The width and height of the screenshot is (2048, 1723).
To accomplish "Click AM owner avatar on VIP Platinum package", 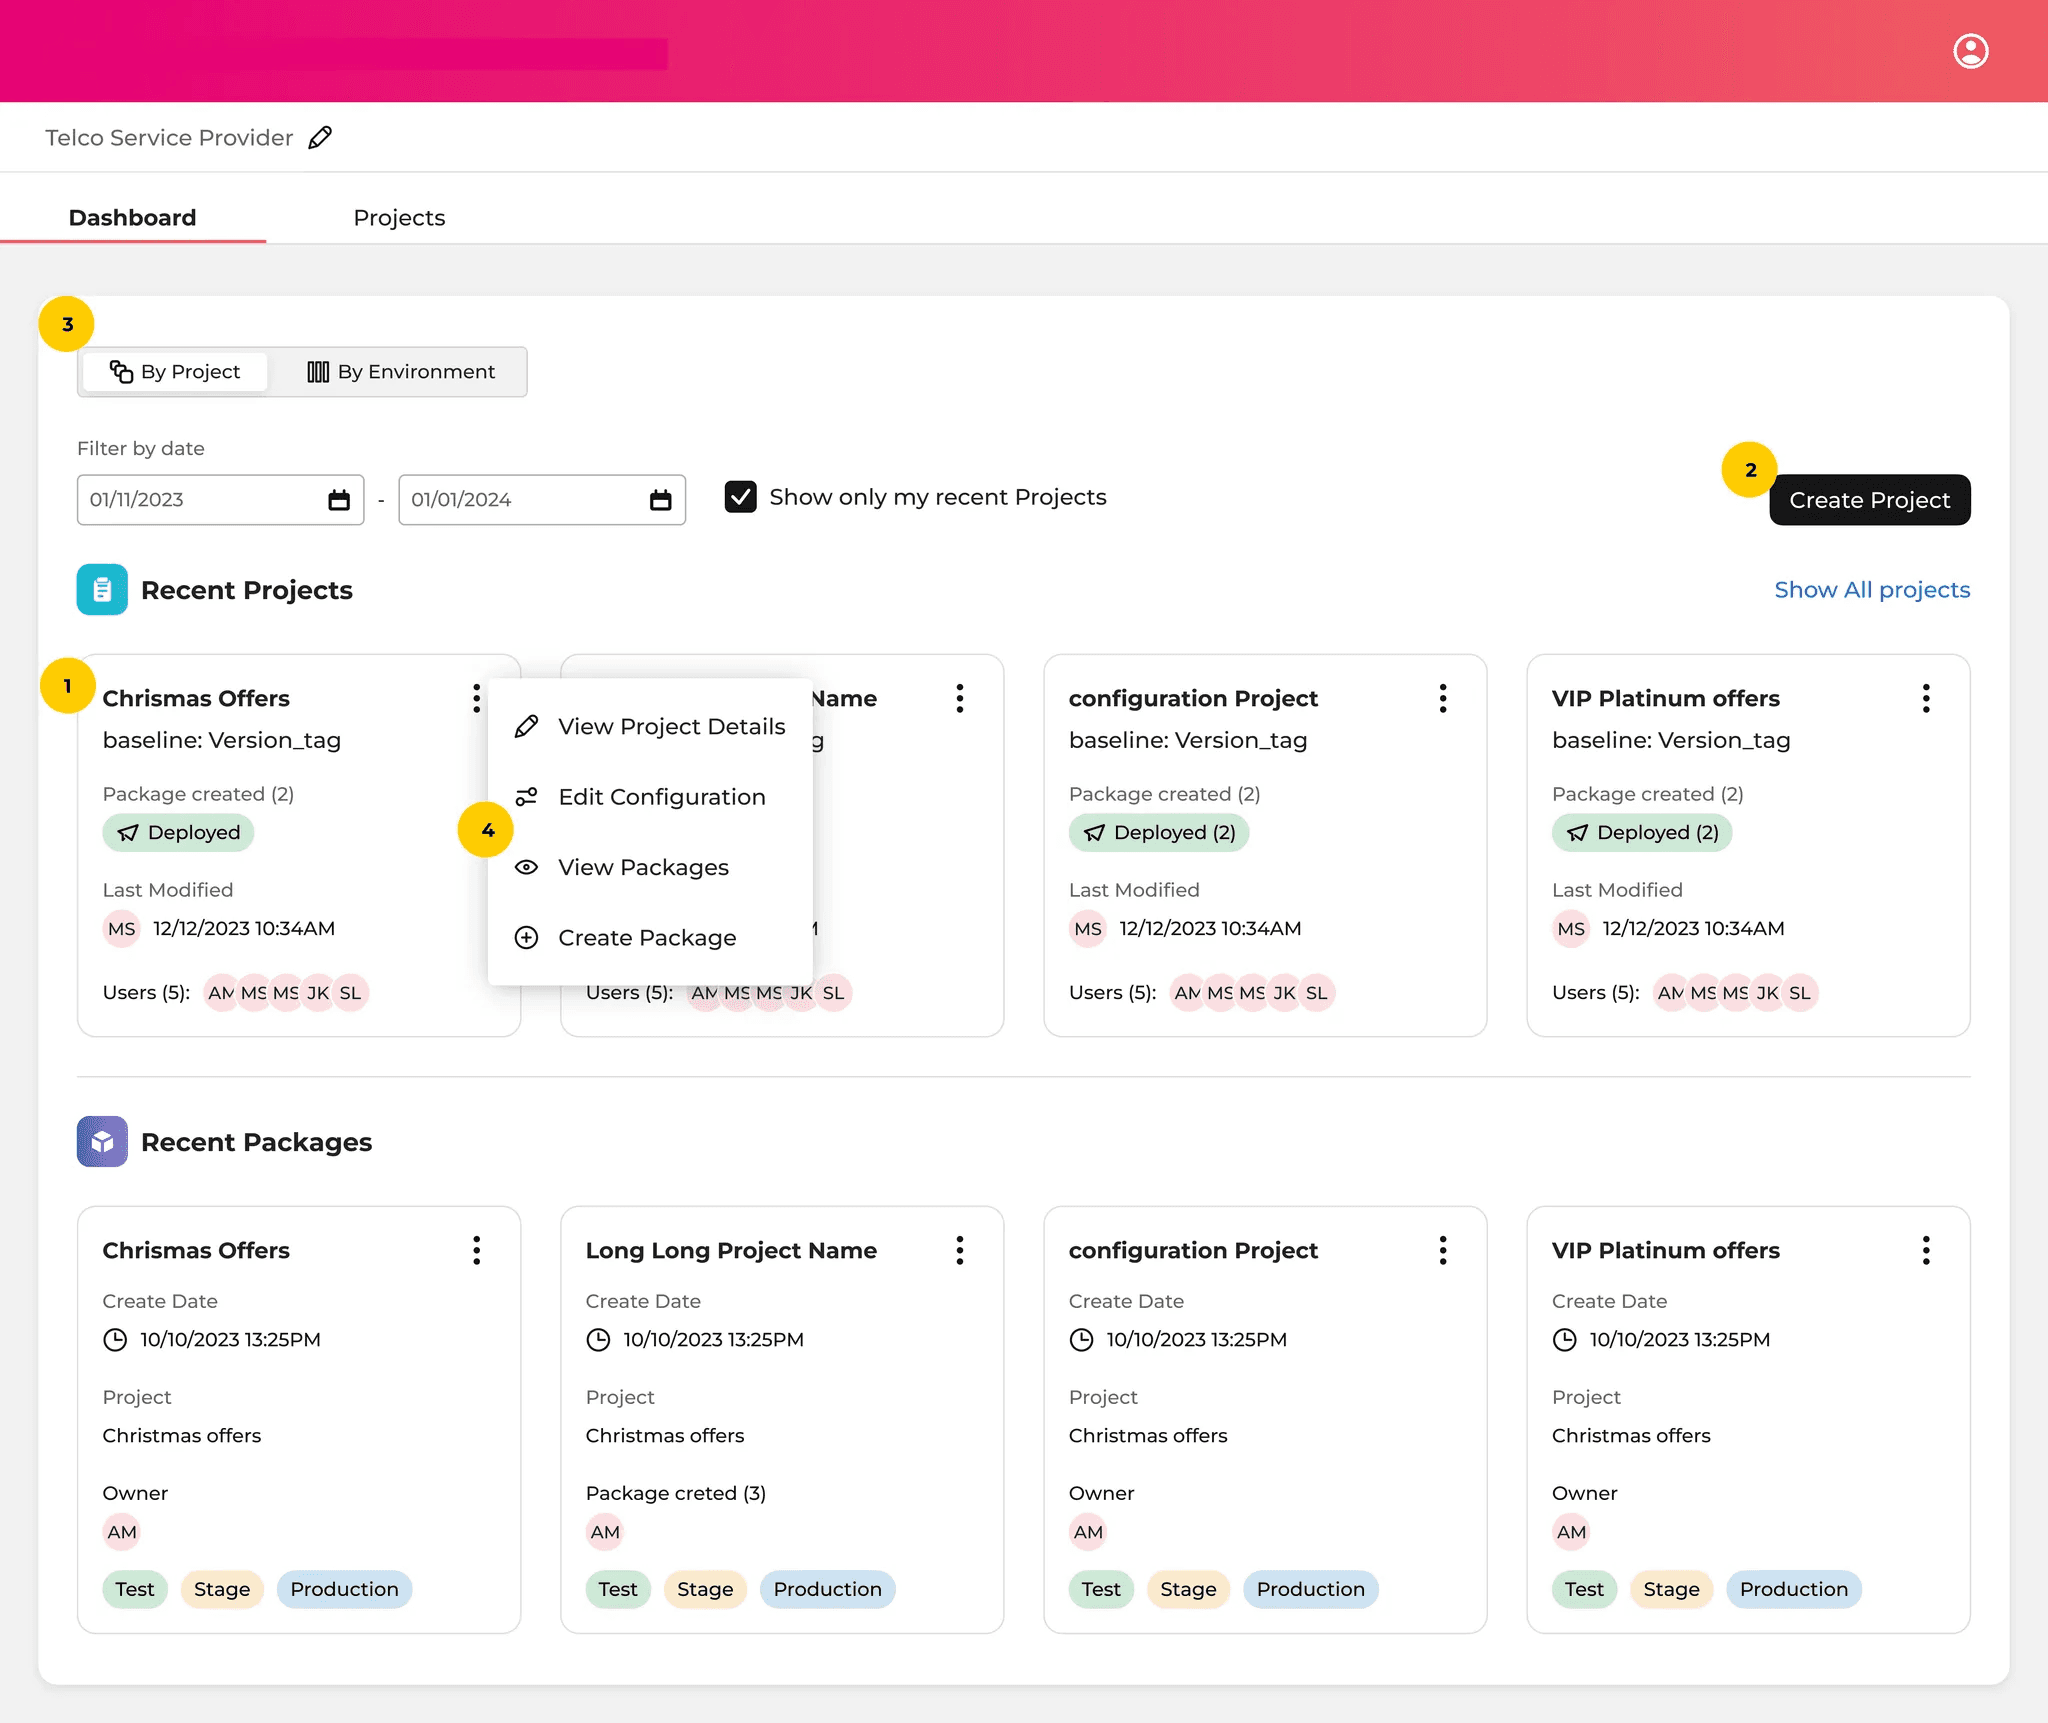I will [1570, 1532].
